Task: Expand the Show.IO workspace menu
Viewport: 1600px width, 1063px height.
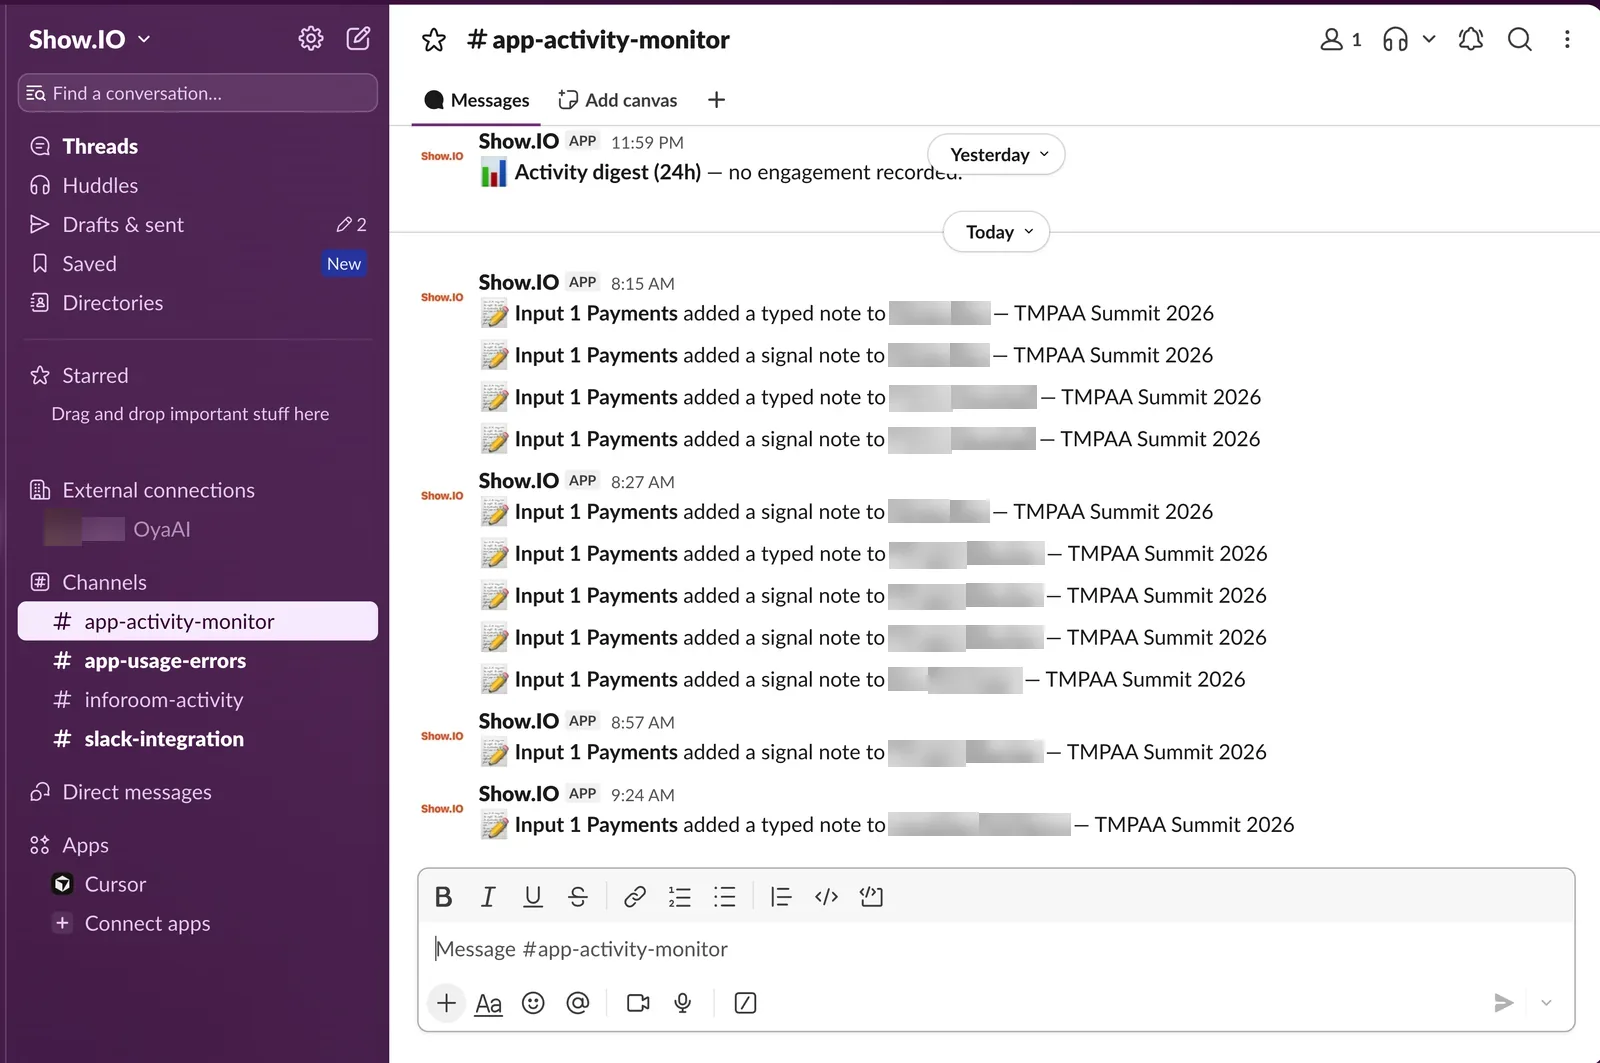Action: [89, 39]
